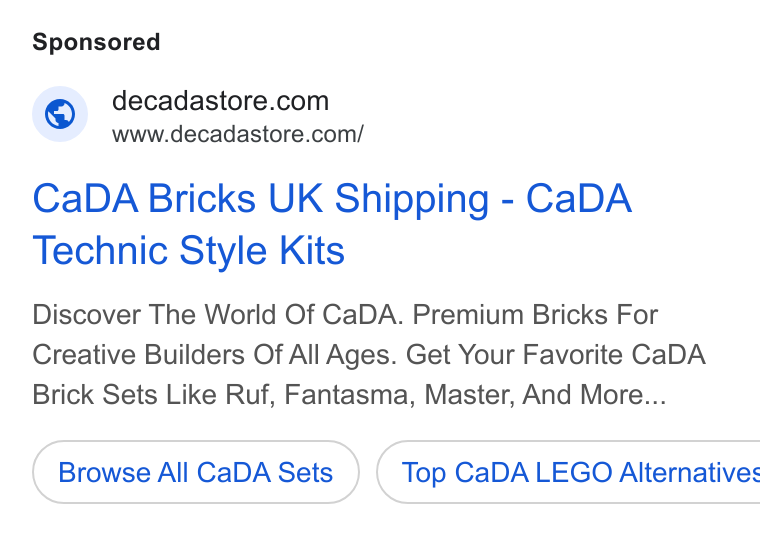The image size is (760, 536).
Task: Open the 'CaDA Bricks UK Shipping' headline
Action: pos(261,199)
